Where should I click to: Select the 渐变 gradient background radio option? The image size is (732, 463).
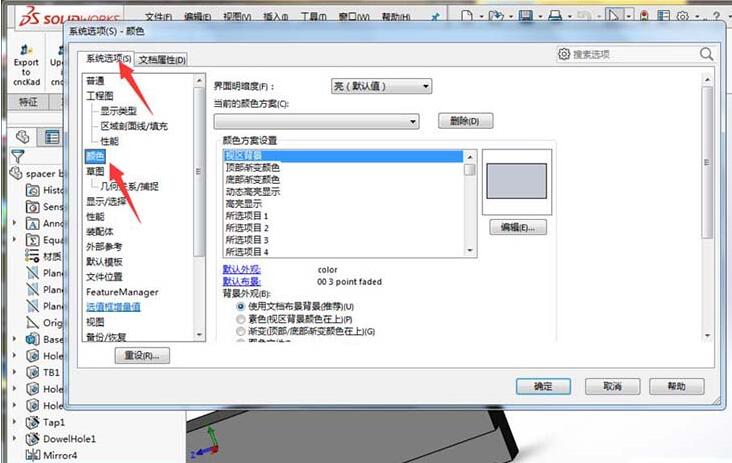coord(240,331)
